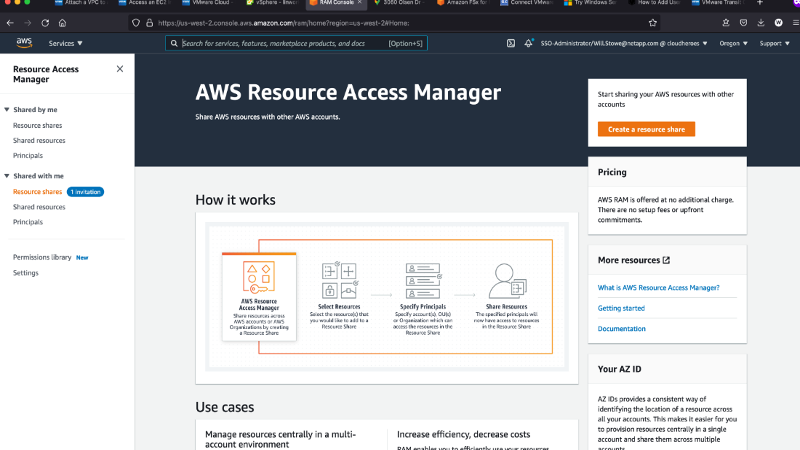Viewport: 800px width, 450px height.
Task: Click the browser back arrow
Action: point(10,23)
